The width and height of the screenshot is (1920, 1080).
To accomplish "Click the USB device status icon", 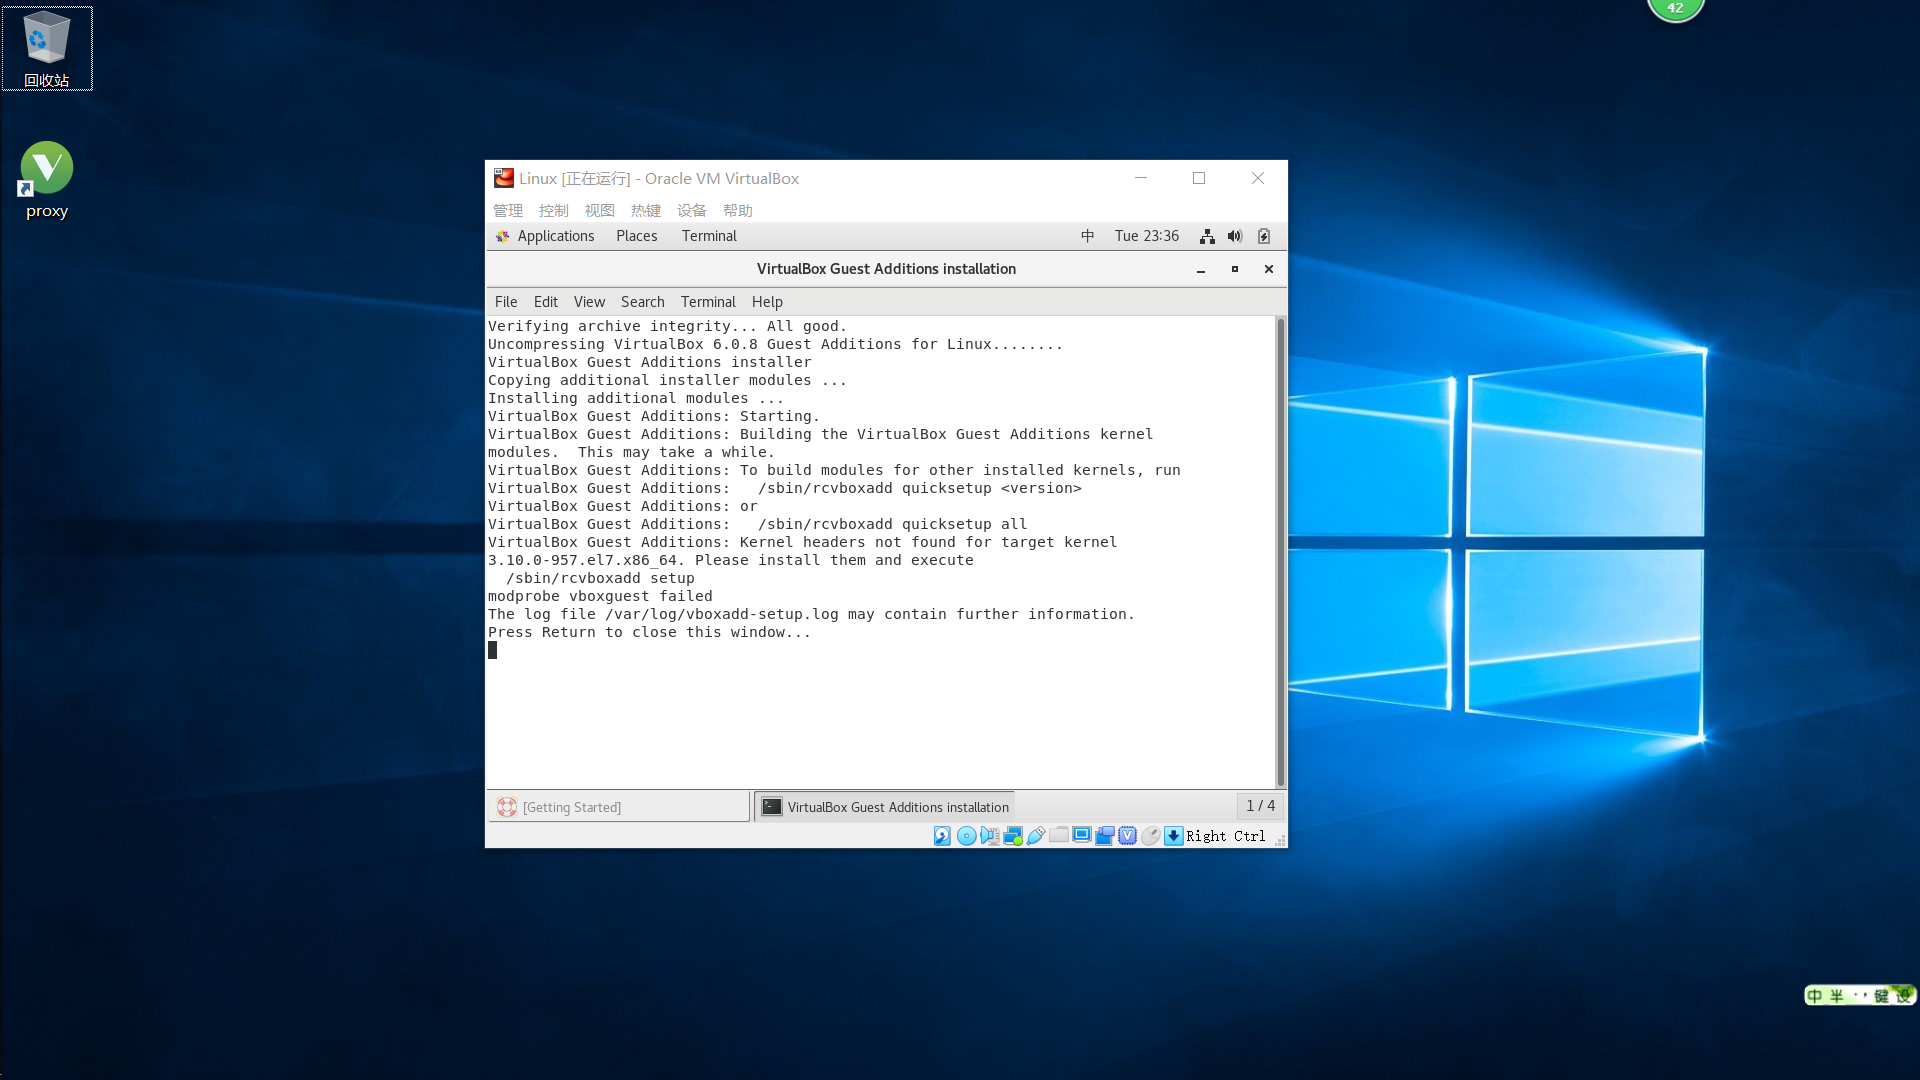I will tap(1036, 836).
